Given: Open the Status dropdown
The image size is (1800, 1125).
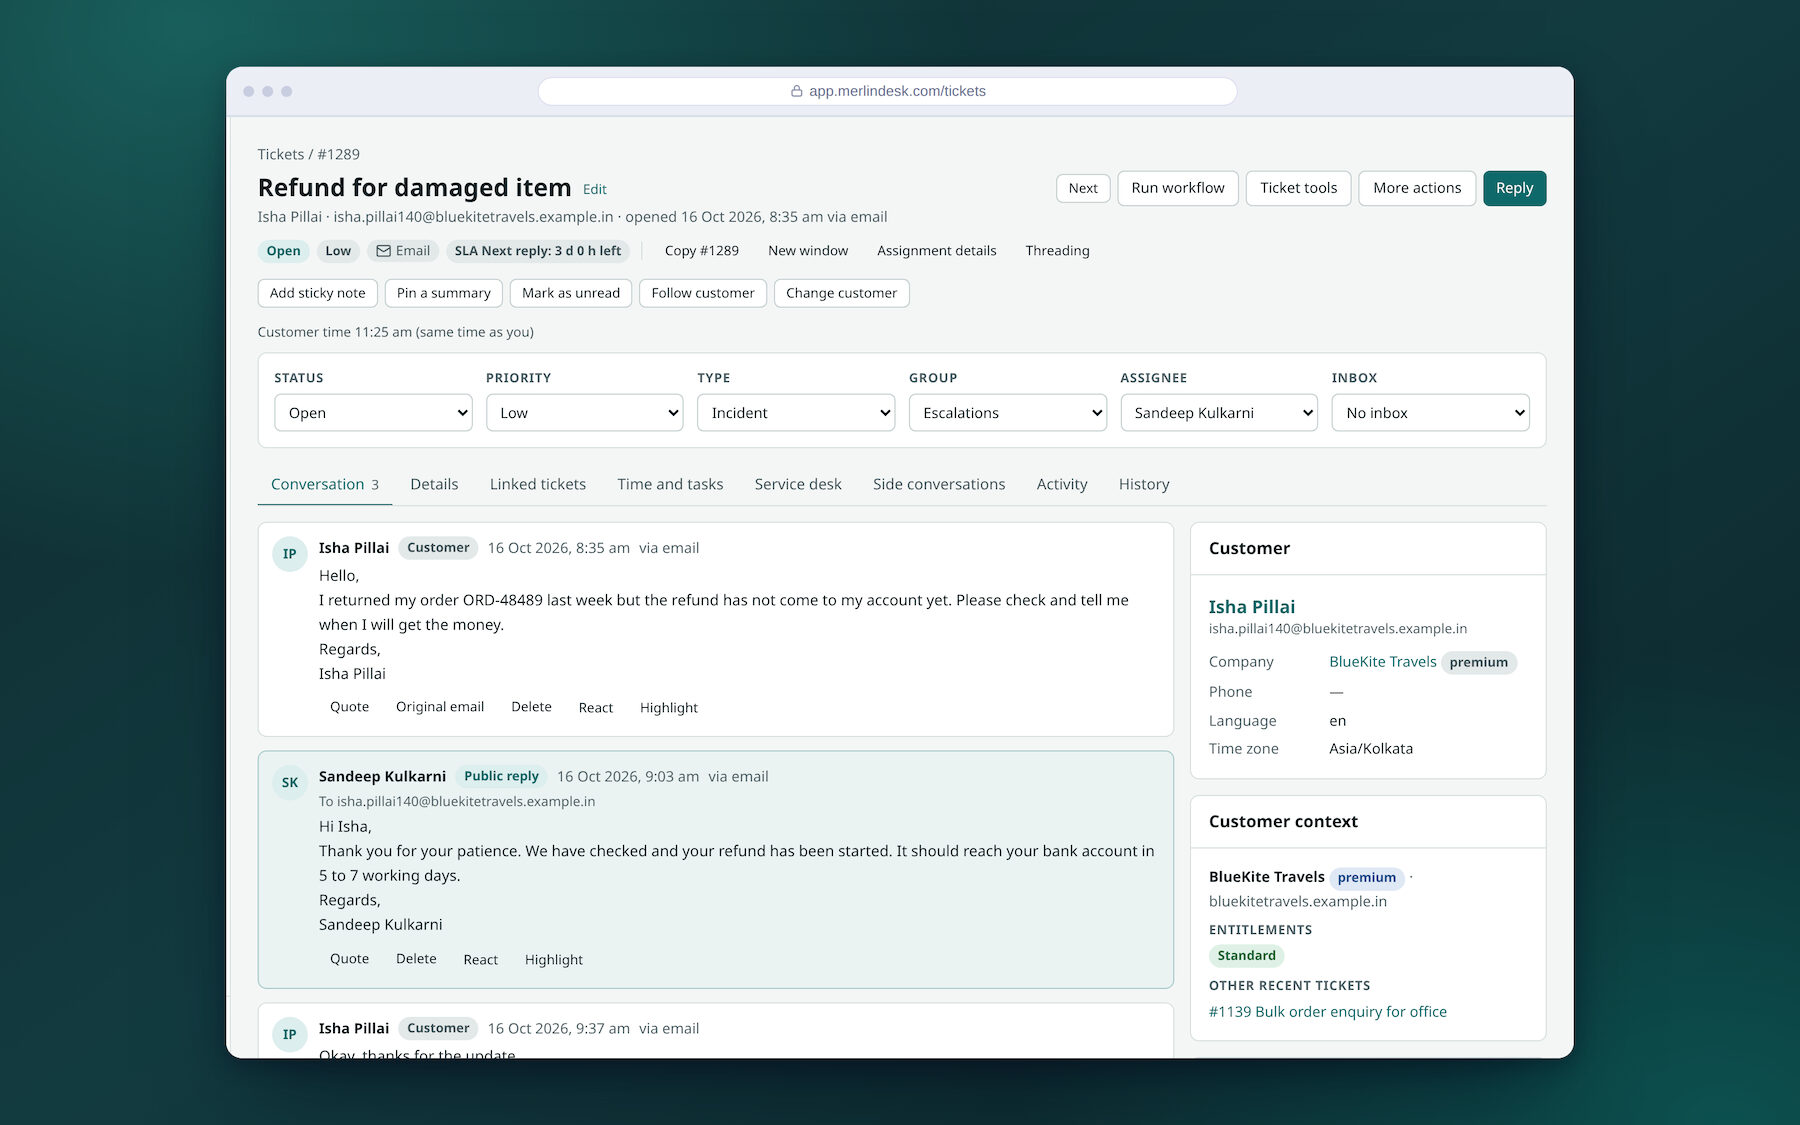Looking at the screenshot, I should coord(373,413).
